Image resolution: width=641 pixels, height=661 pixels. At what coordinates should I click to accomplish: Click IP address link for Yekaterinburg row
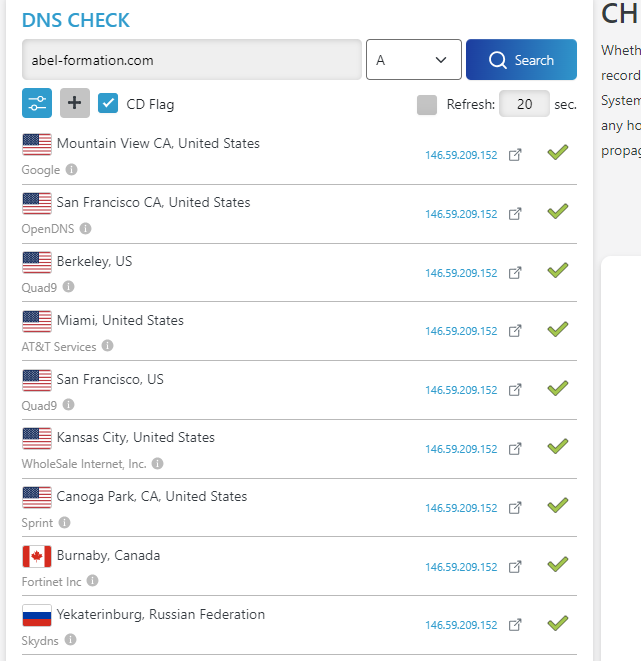click(460, 626)
